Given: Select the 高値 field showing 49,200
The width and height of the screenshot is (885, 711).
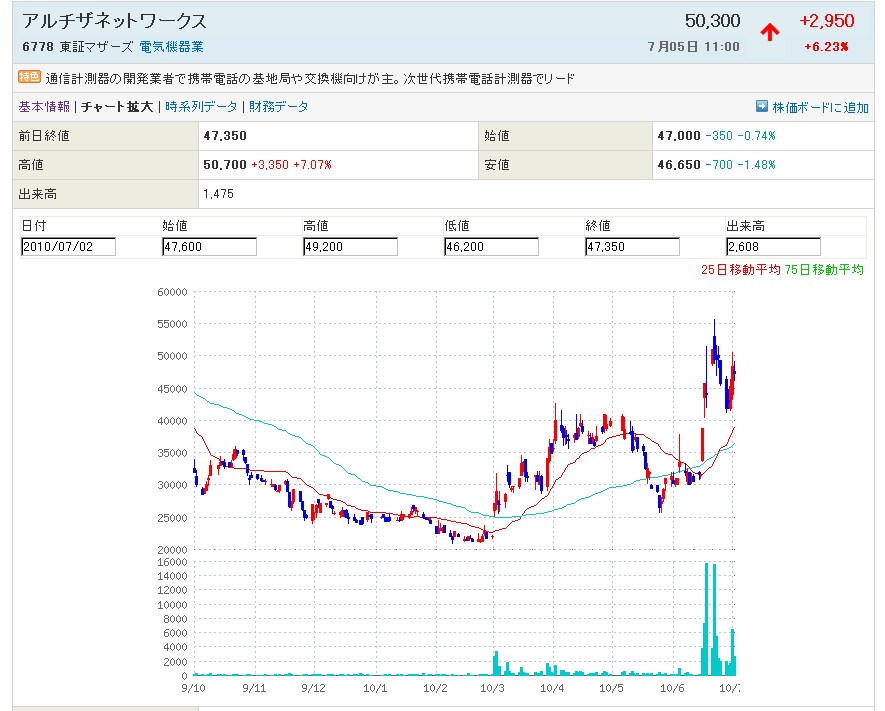Looking at the screenshot, I should tap(350, 247).
